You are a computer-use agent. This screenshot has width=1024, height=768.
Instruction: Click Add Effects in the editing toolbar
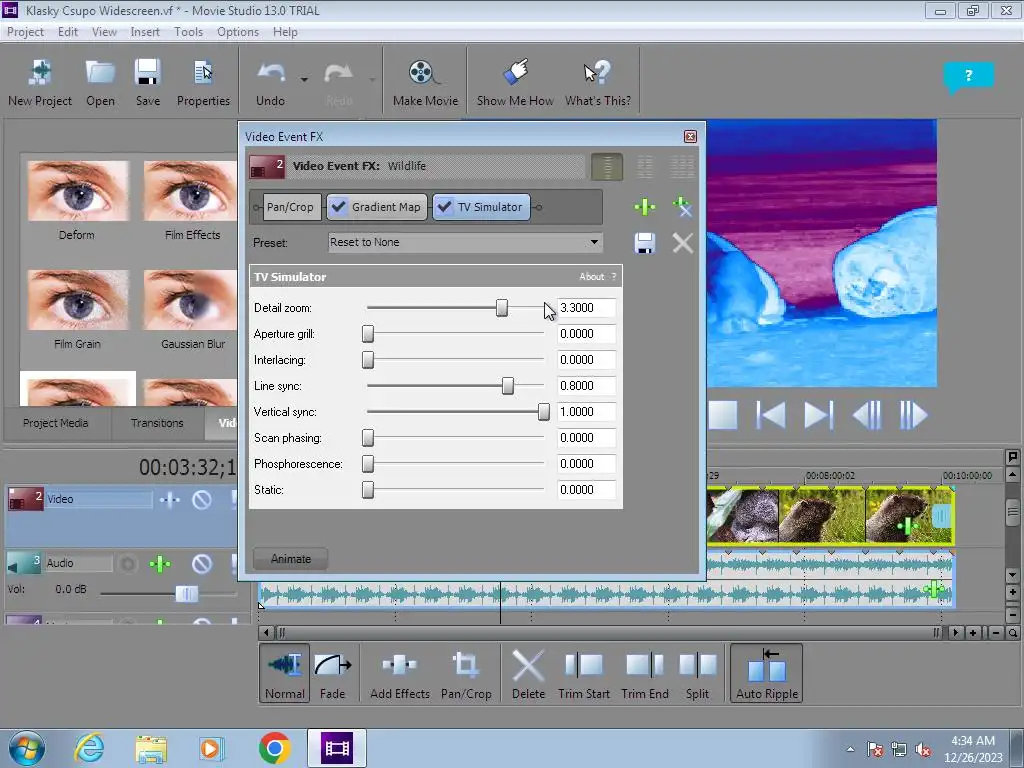point(400,673)
